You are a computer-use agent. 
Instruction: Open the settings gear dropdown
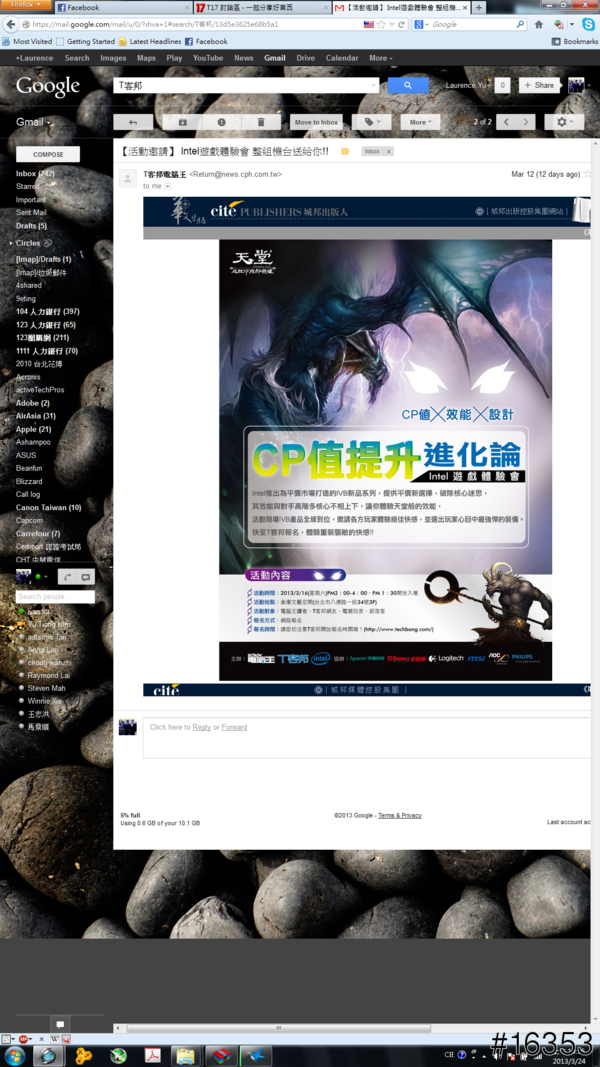click(567, 122)
